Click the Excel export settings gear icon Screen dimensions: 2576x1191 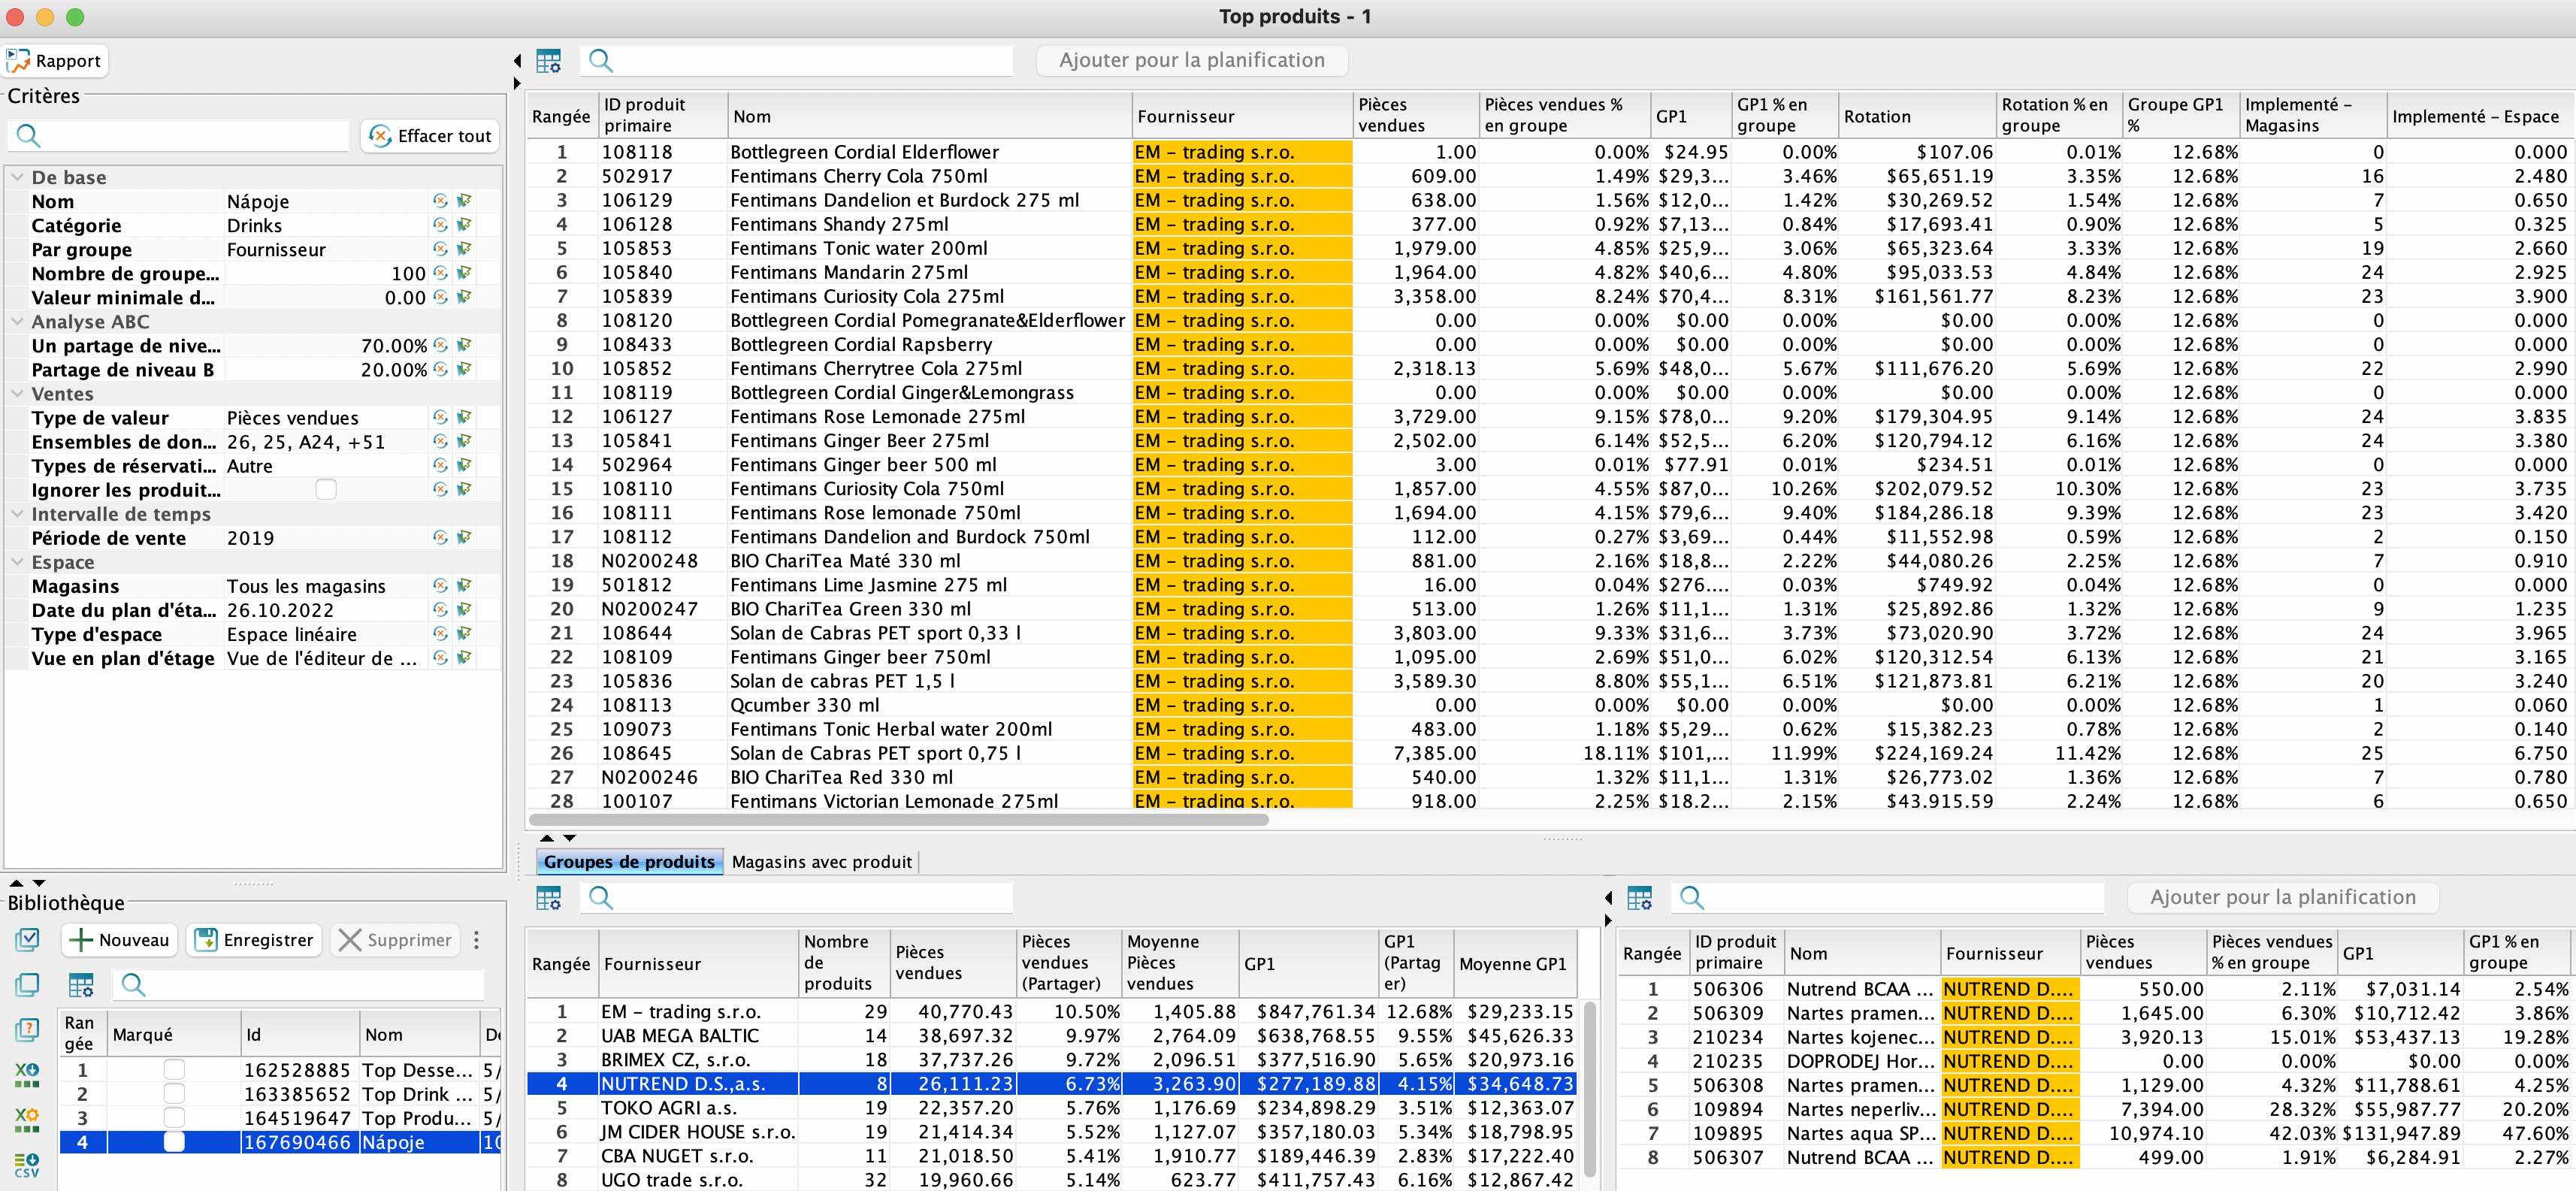click(27, 1119)
